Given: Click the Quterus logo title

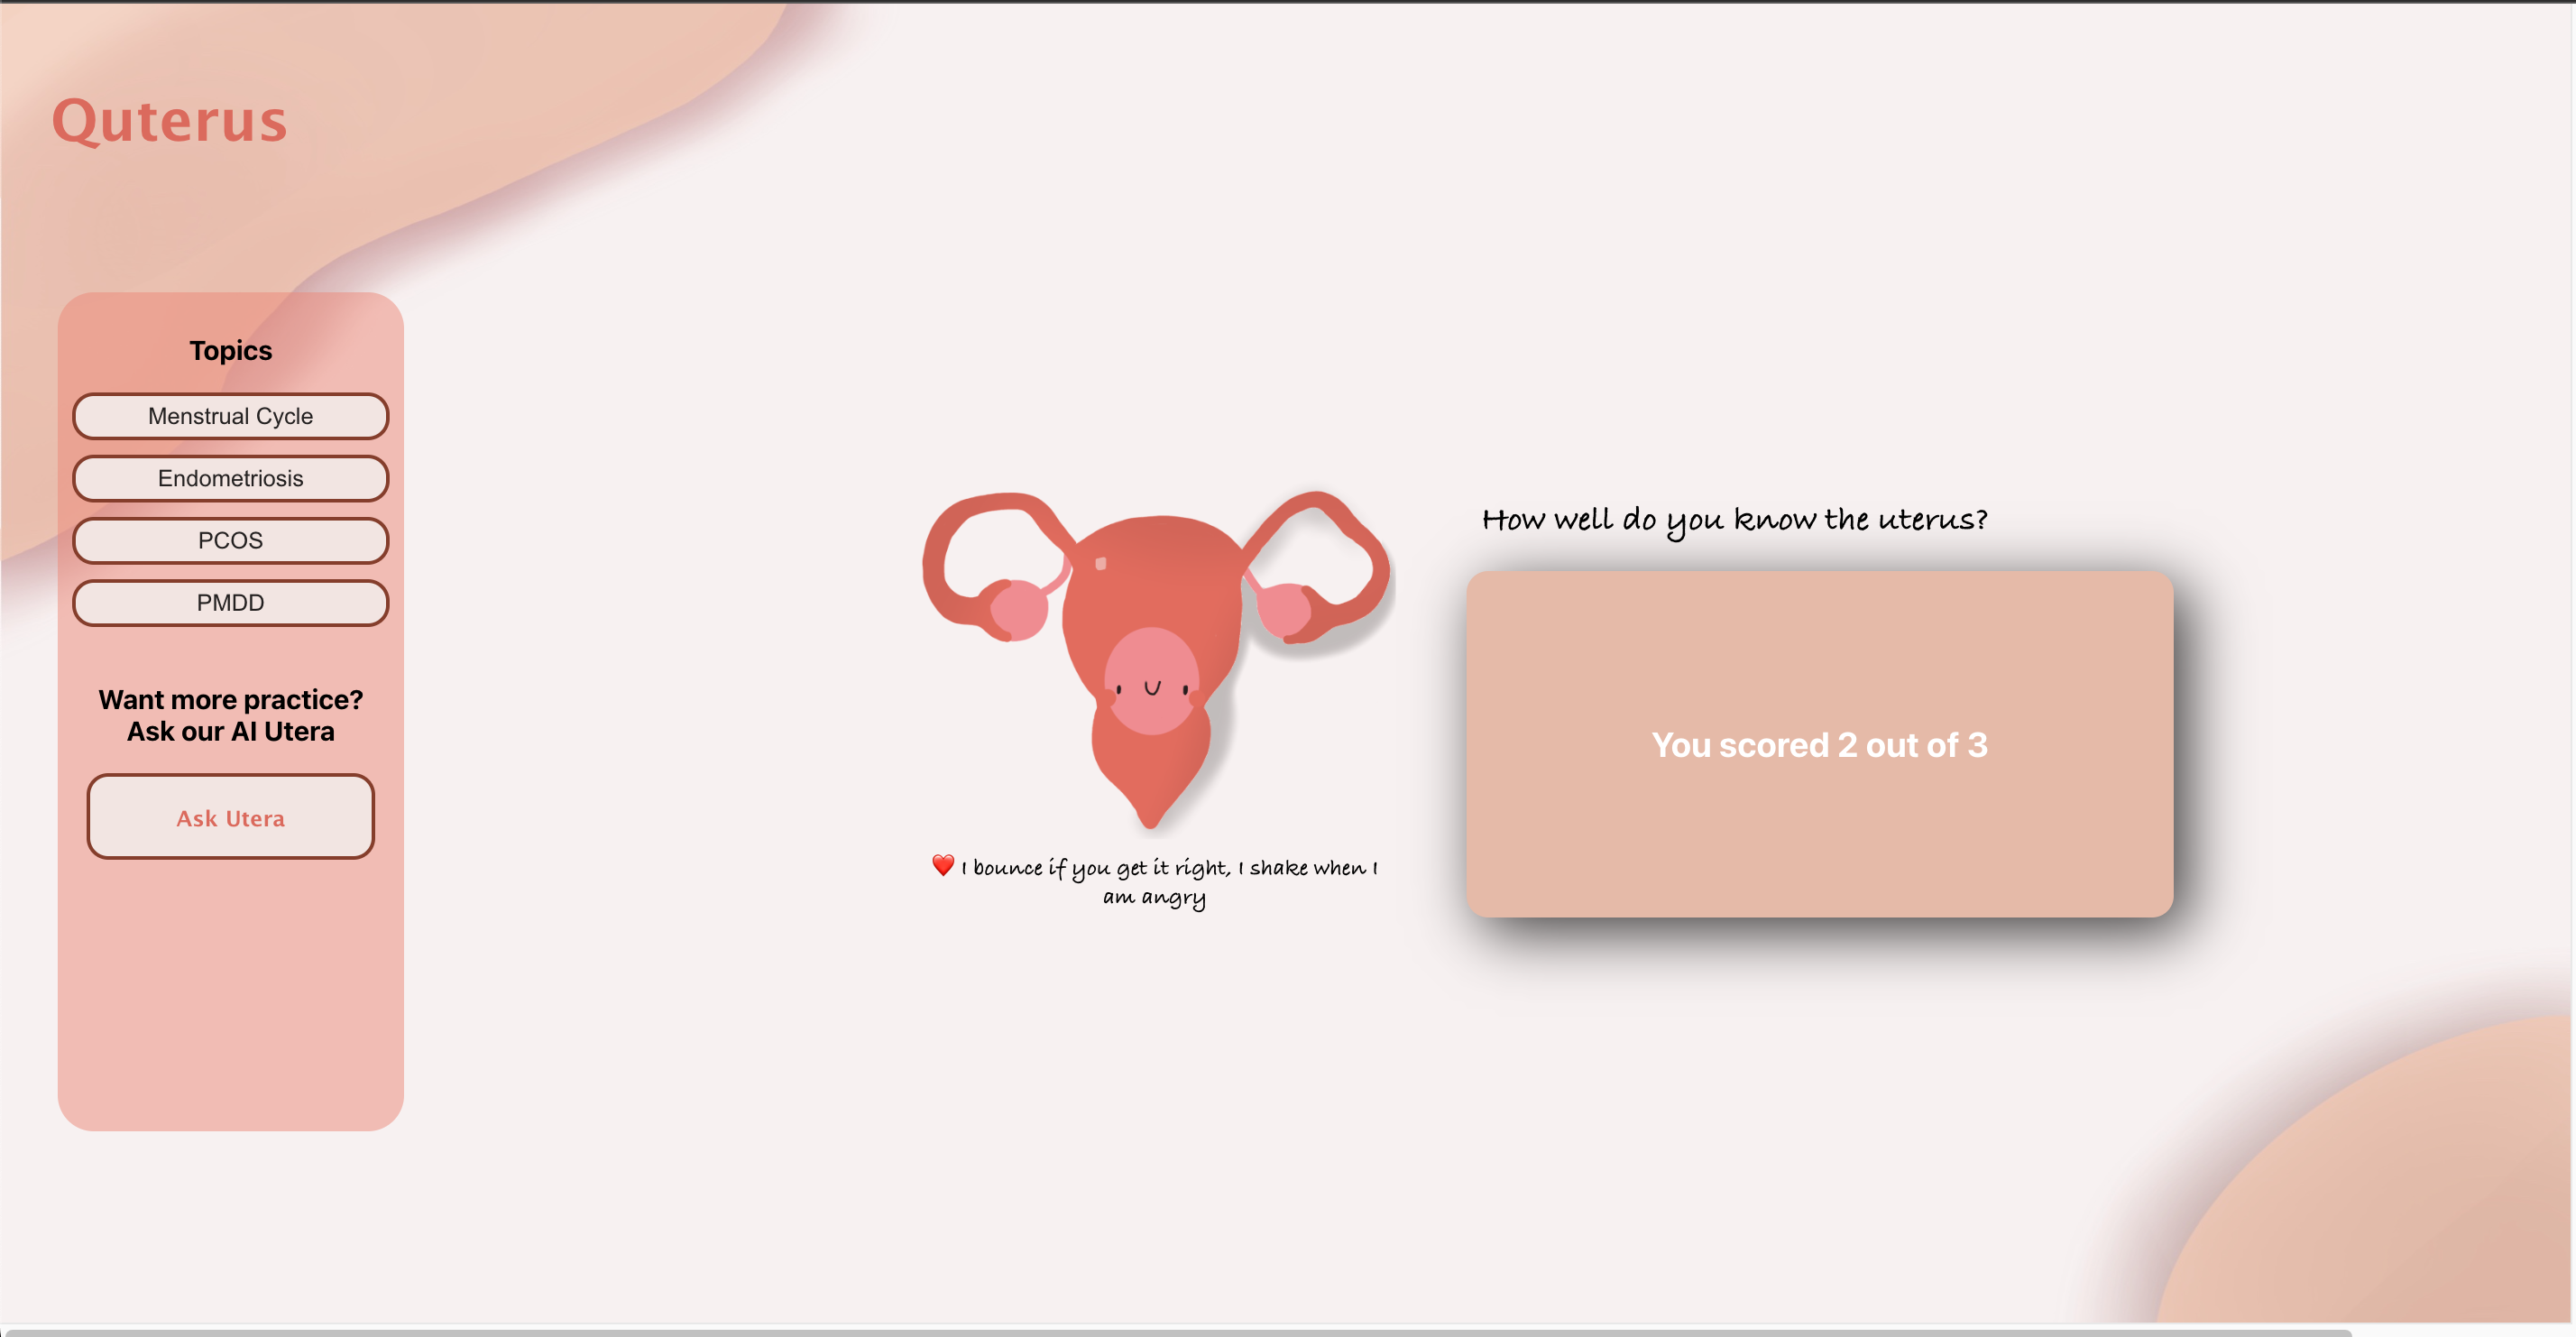Looking at the screenshot, I should 170,121.
